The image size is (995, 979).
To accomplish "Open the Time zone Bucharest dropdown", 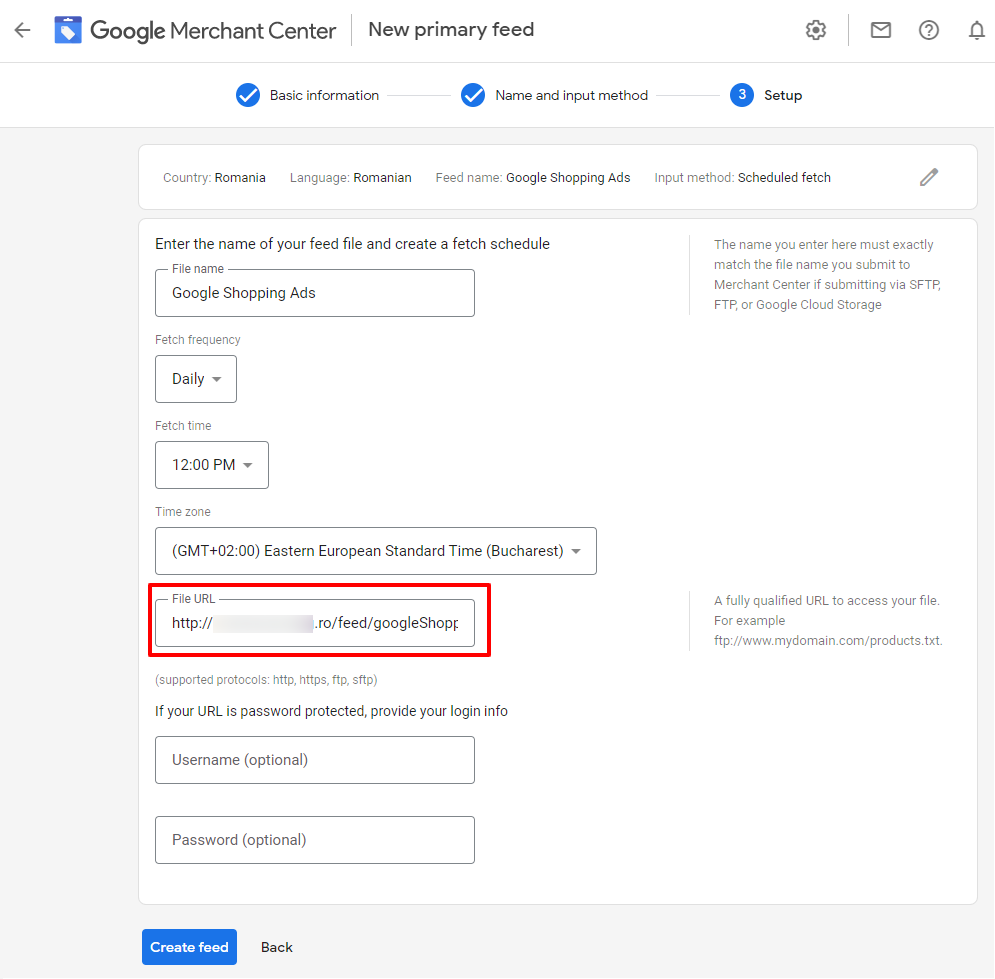I will pos(376,551).
